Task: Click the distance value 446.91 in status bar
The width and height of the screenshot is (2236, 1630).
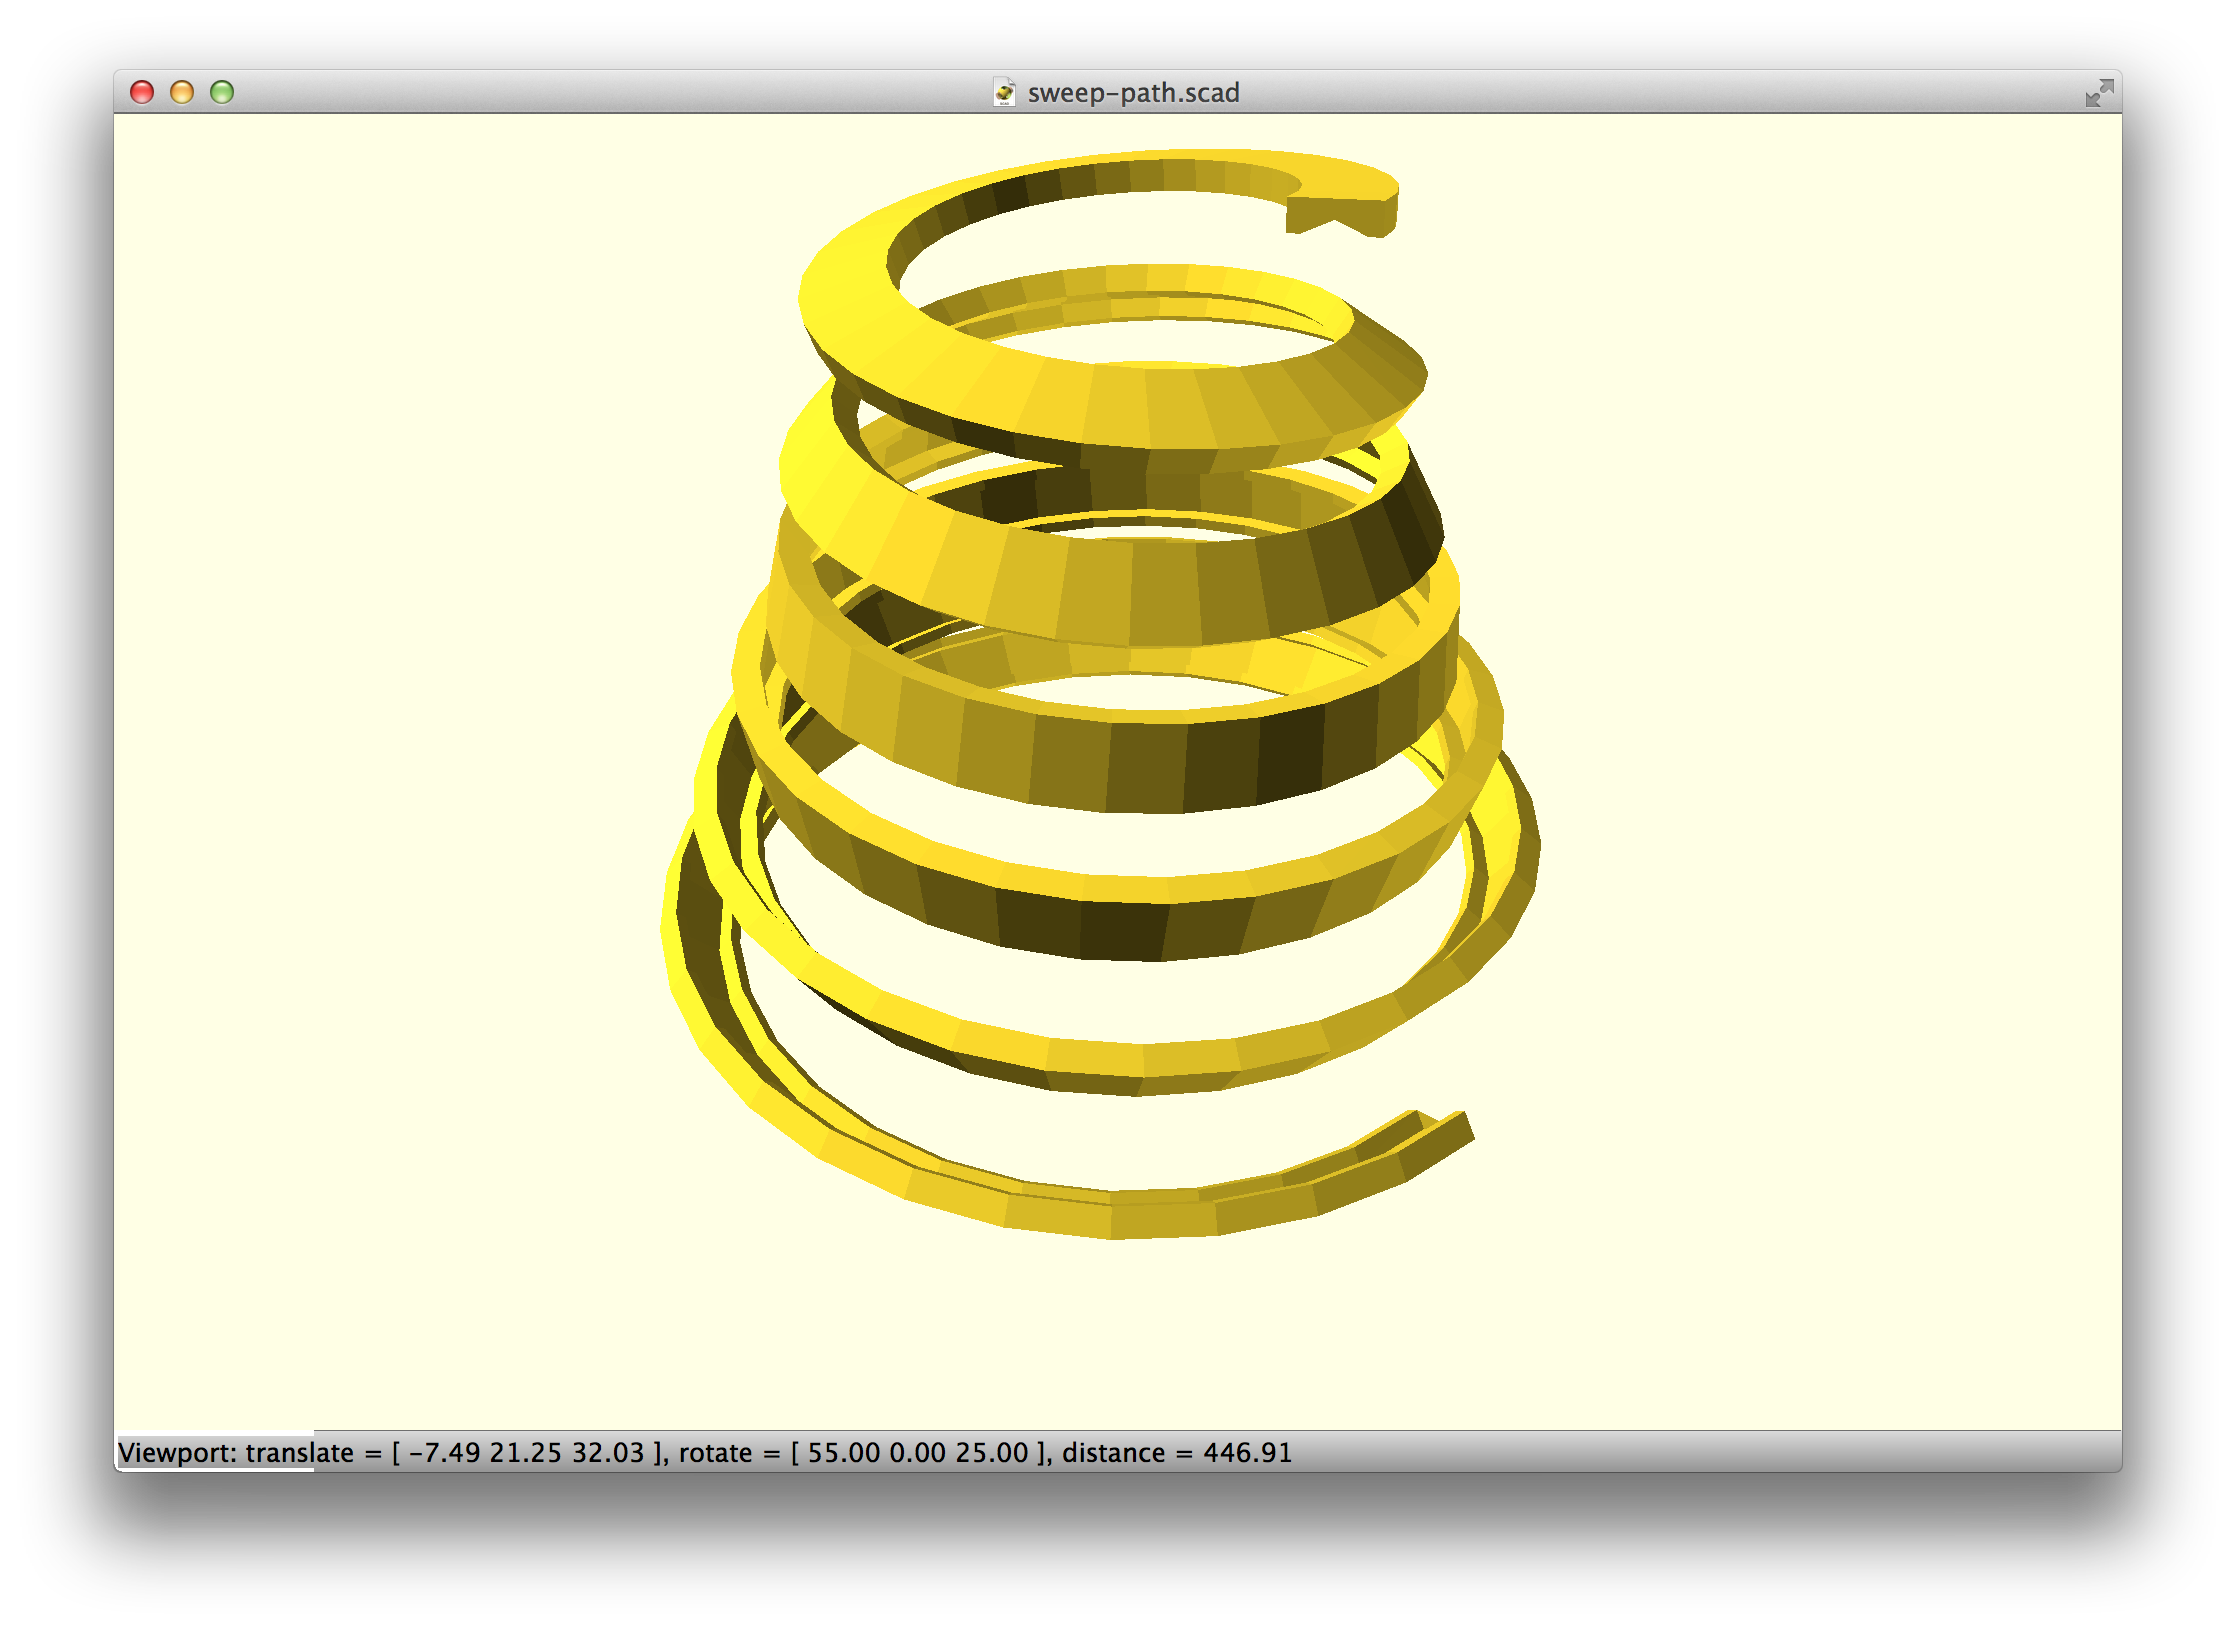Action: click(x=1247, y=1452)
